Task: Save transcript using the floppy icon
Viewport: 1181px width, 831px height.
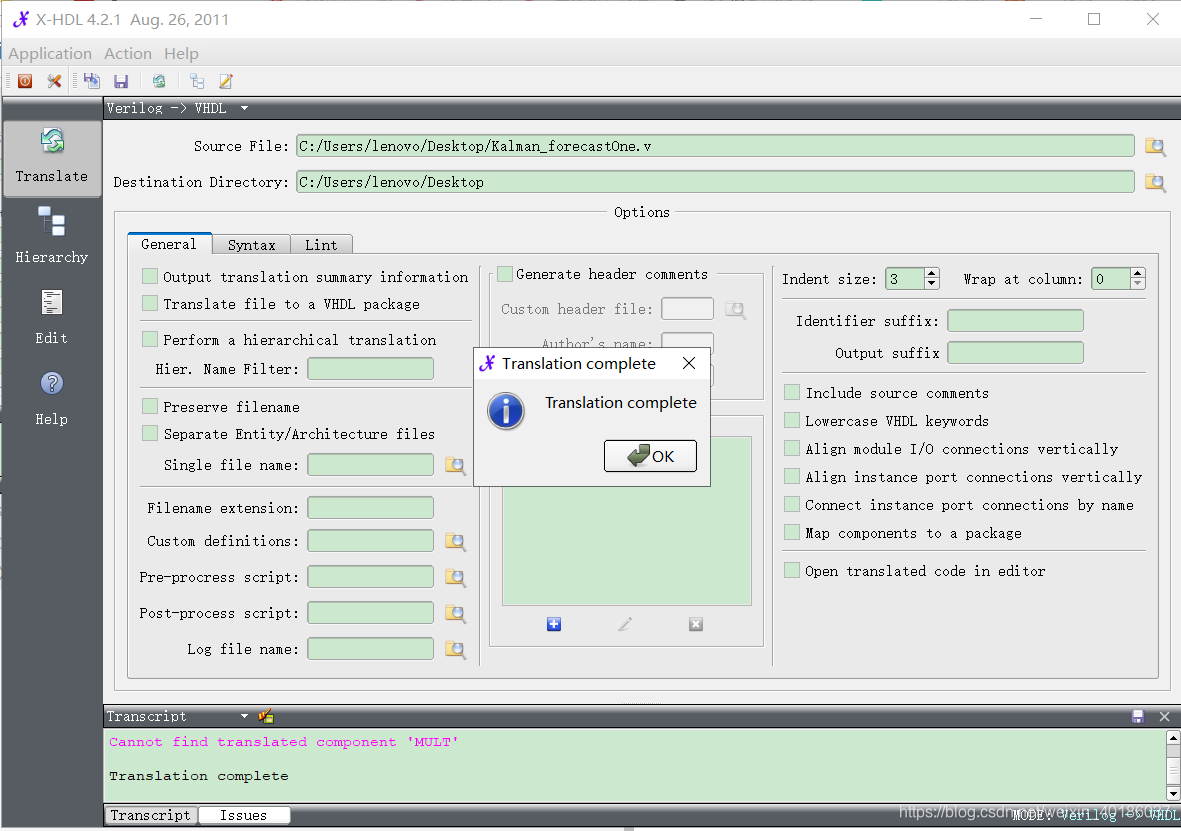Action: (1137, 716)
